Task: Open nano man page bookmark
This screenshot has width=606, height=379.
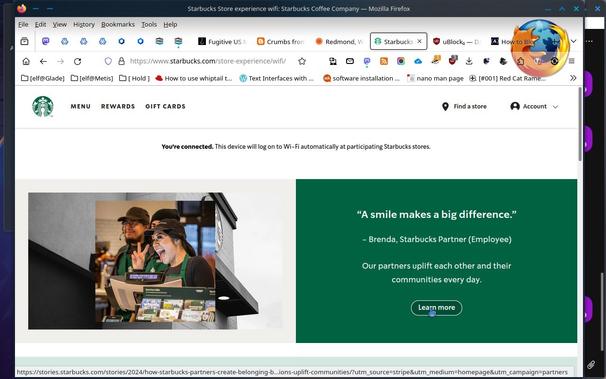Action: click(x=435, y=78)
